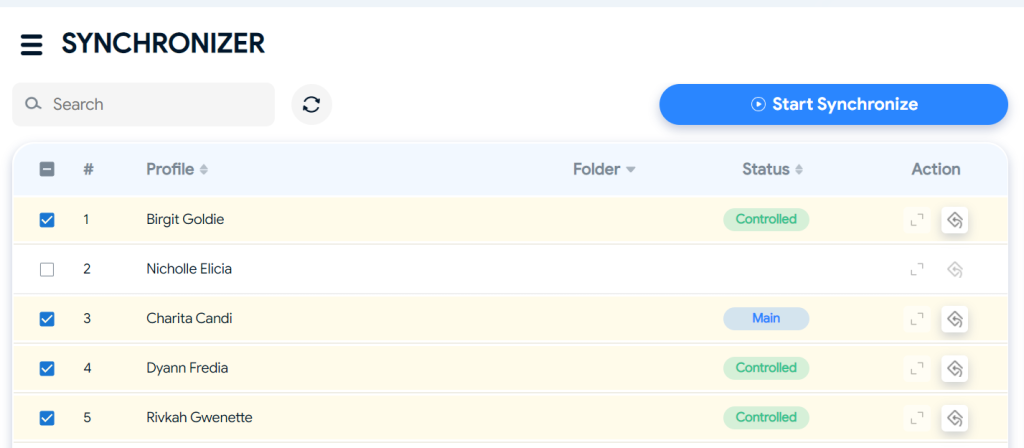Uncheck the Rivkah Gwenette row checkbox
The height and width of the screenshot is (448, 1024).
click(x=47, y=418)
